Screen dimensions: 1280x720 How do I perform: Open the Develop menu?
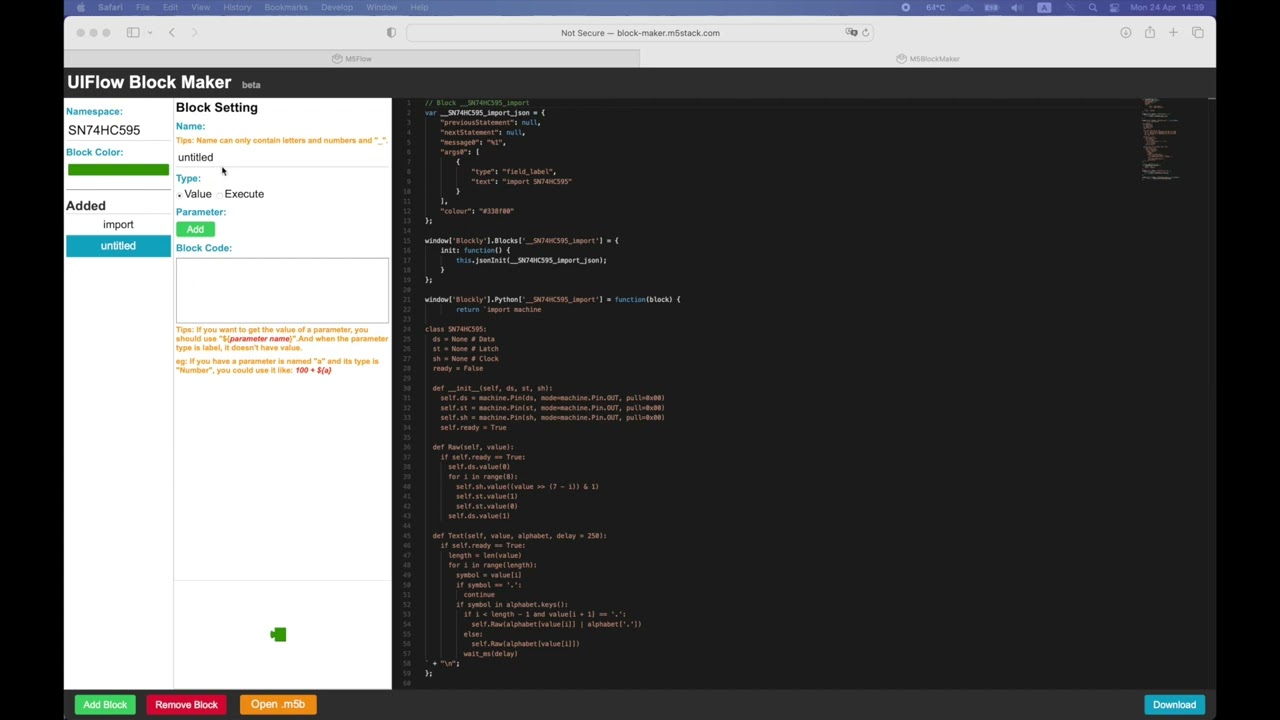coord(337,7)
